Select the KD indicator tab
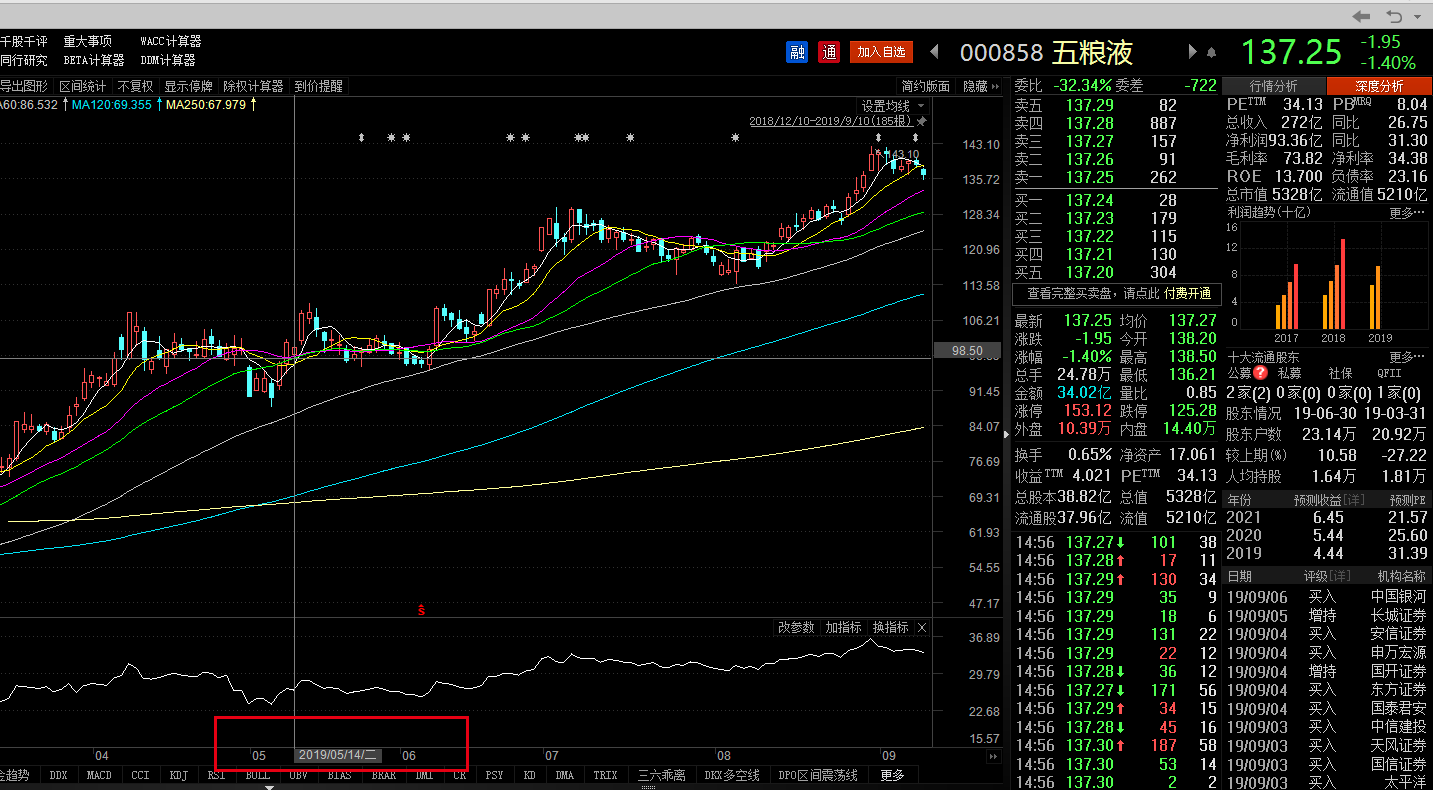Viewport: 1433px width, 790px height. pos(530,775)
